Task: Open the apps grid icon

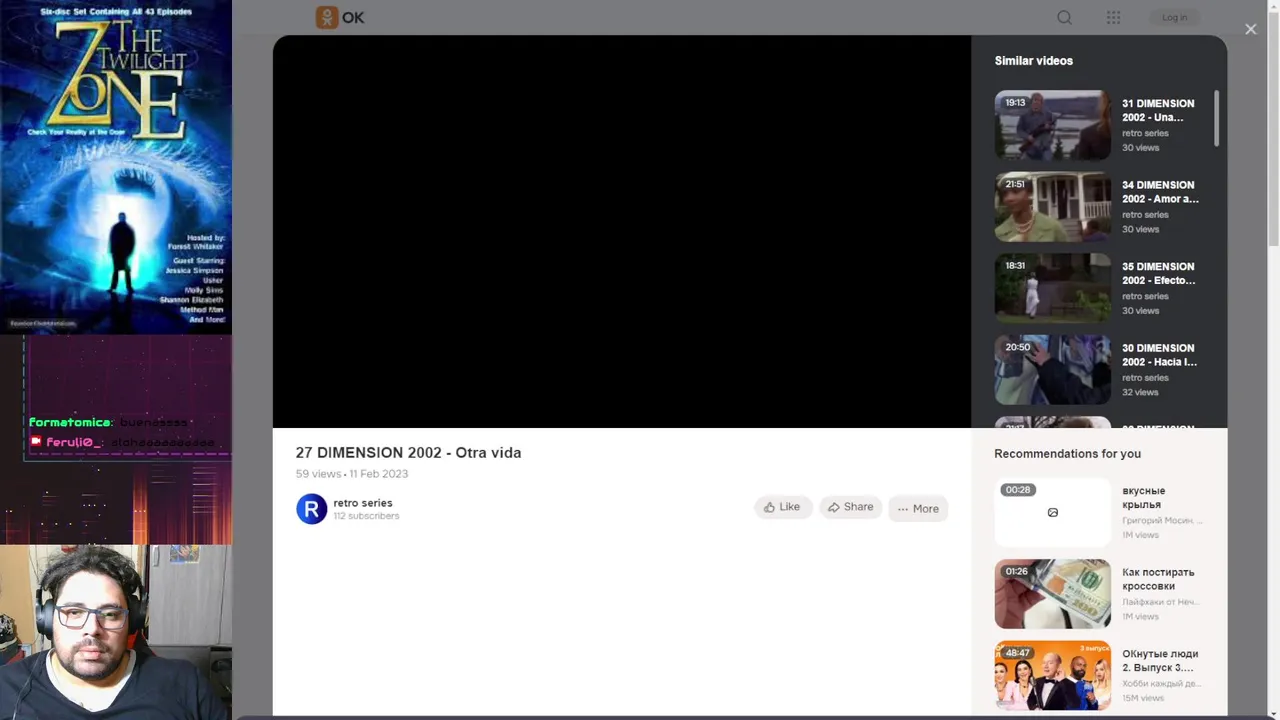Action: 1113,17
